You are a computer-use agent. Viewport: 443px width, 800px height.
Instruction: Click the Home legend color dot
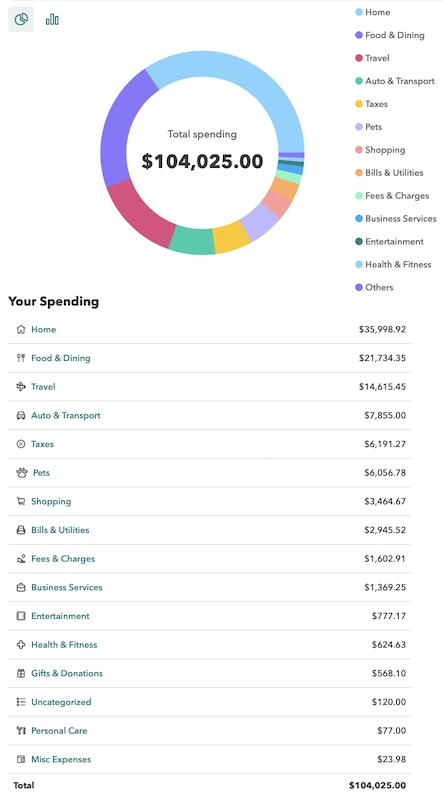pos(359,12)
